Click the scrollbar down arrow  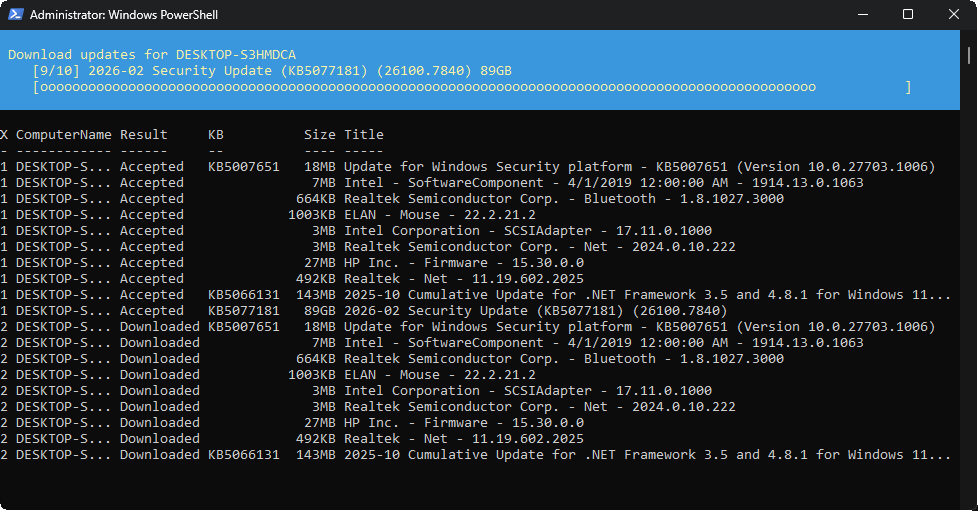click(971, 503)
